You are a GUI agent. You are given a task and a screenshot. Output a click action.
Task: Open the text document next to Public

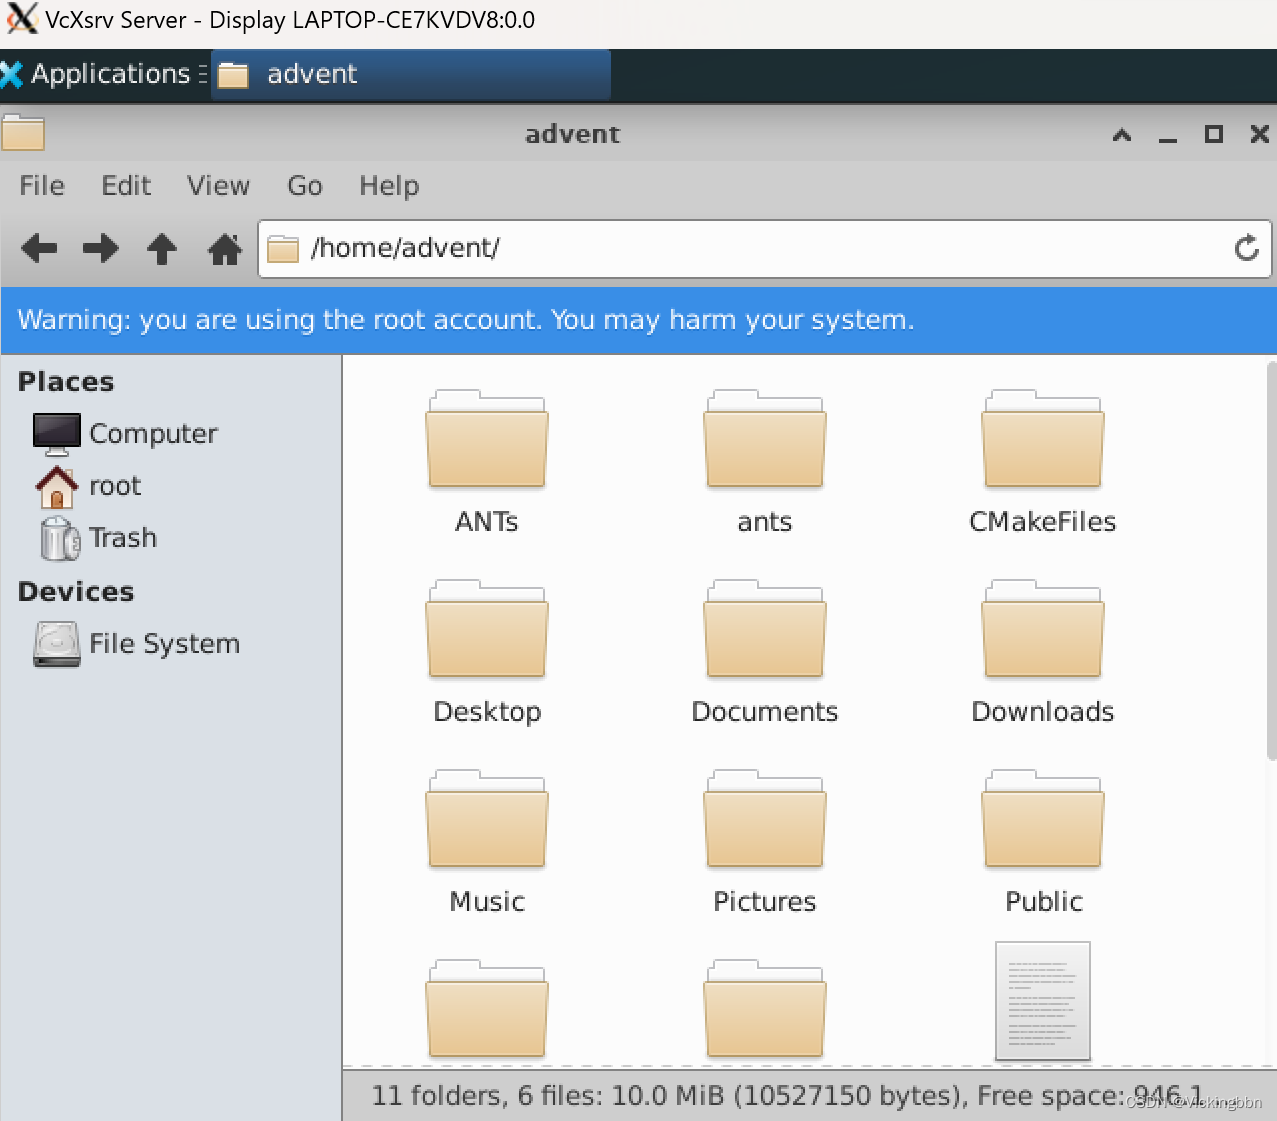[x=1042, y=1001]
